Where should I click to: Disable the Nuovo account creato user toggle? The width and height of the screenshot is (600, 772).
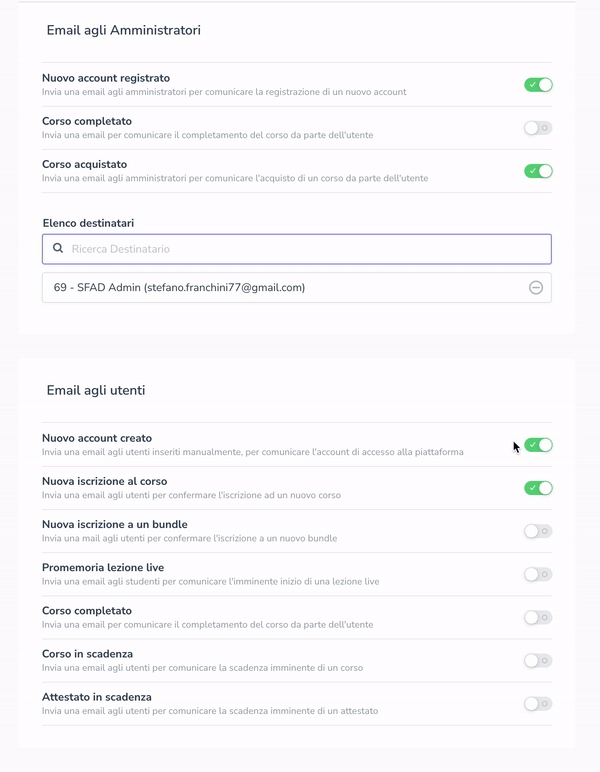[538, 445]
